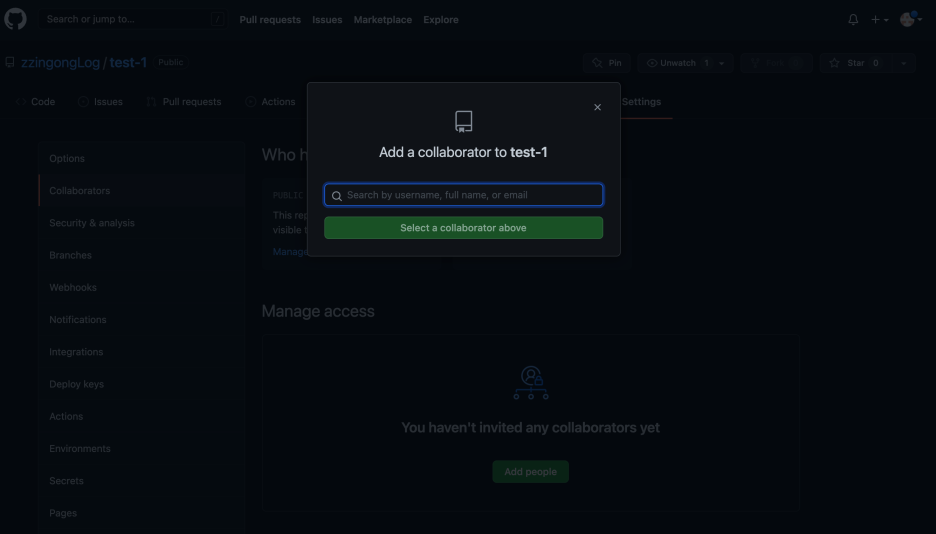Expand the Unwatch dropdown arrow
The height and width of the screenshot is (534, 936).
tap(722, 63)
